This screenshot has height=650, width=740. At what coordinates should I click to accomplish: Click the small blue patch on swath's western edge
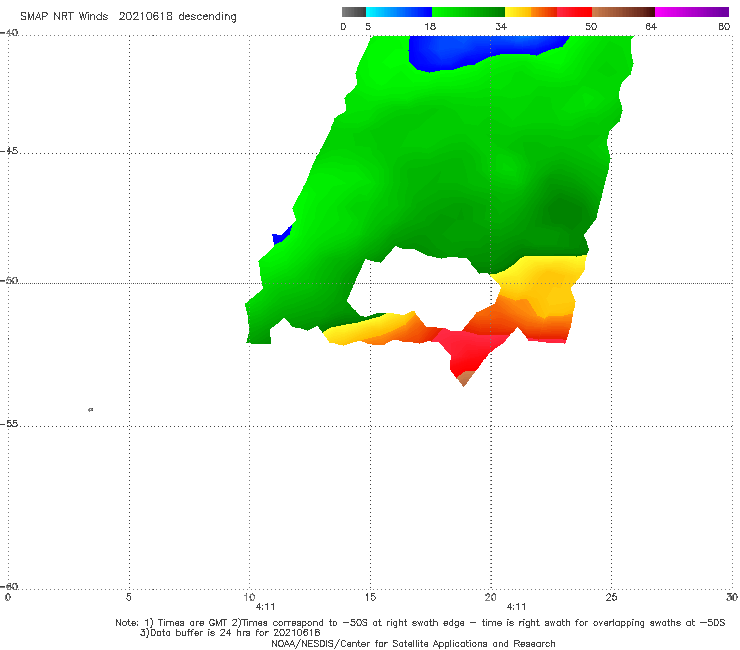point(281,234)
